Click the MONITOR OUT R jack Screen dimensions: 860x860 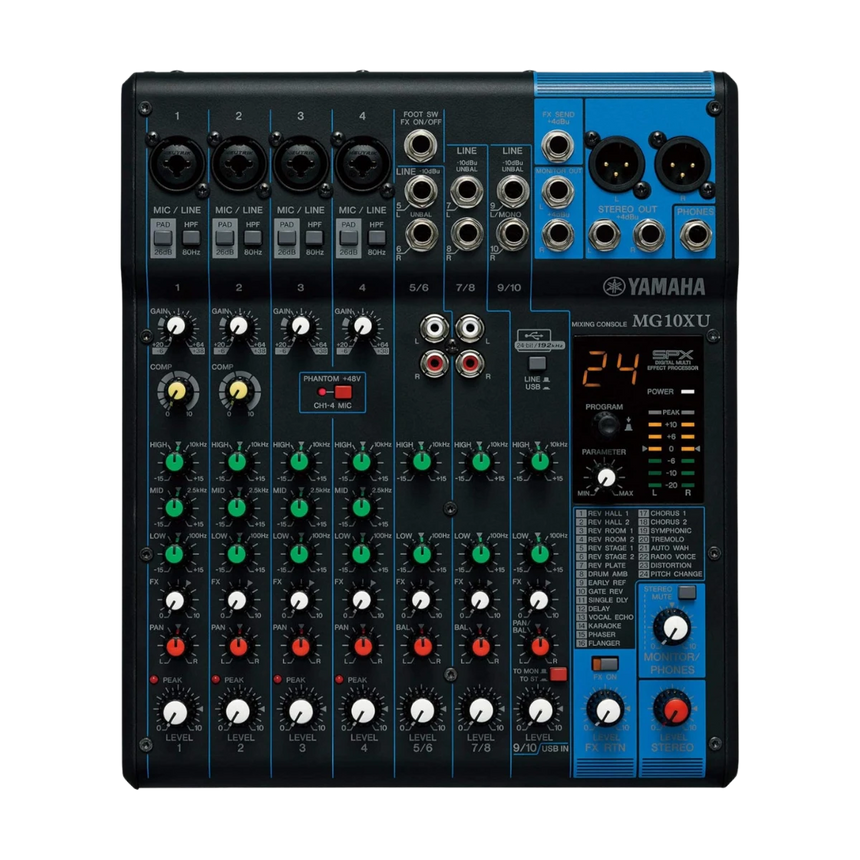click(x=557, y=235)
